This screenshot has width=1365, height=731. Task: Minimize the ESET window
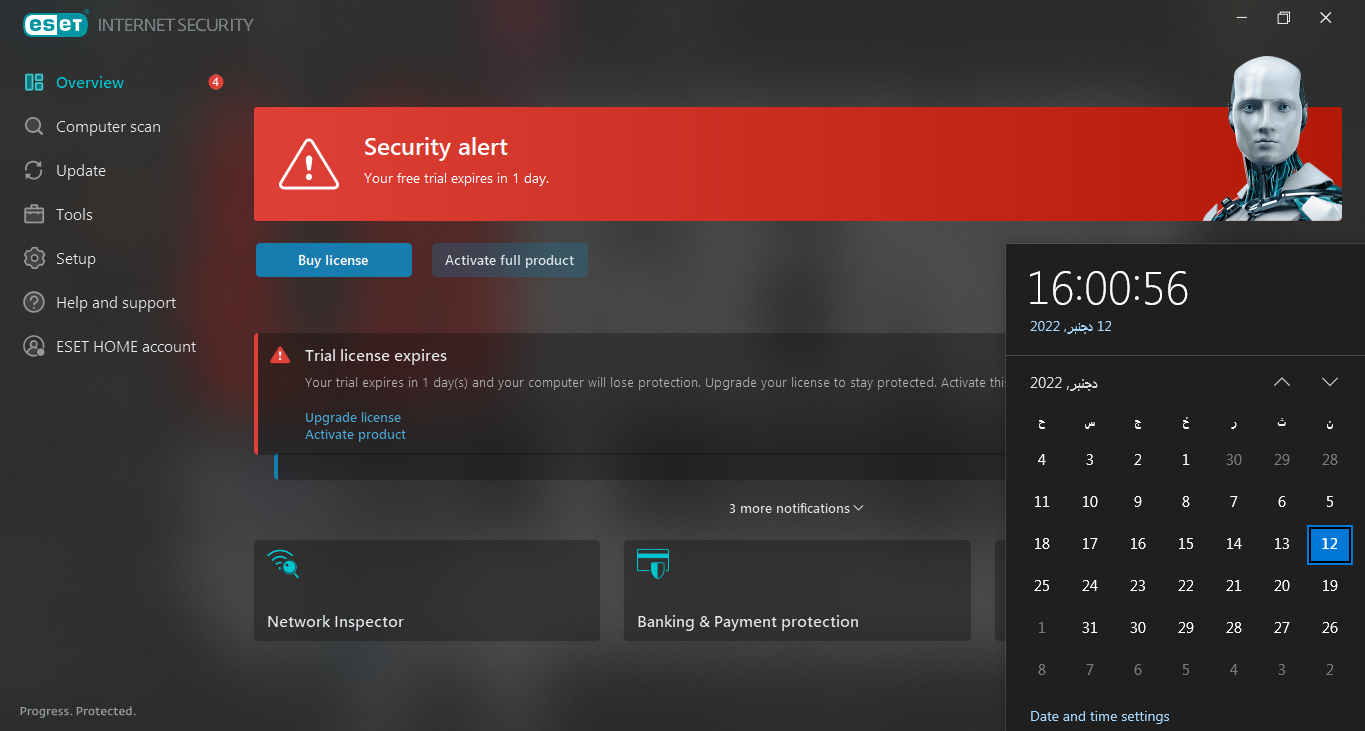click(1241, 18)
